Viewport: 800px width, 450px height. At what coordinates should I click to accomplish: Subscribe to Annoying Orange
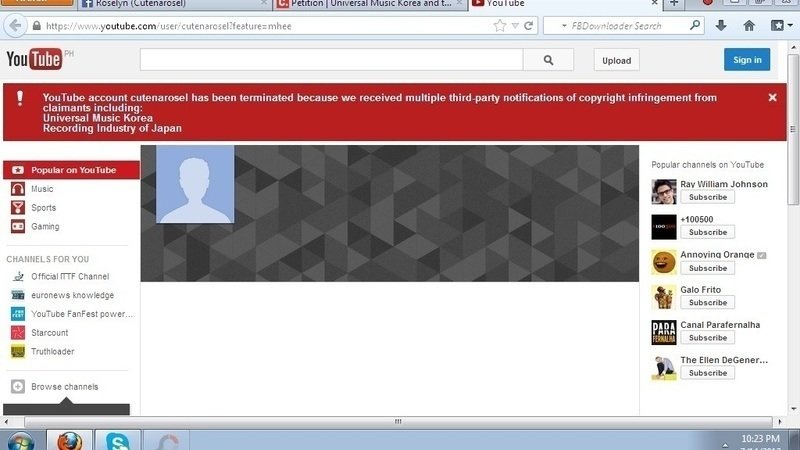pyautogui.click(x=708, y=268)
